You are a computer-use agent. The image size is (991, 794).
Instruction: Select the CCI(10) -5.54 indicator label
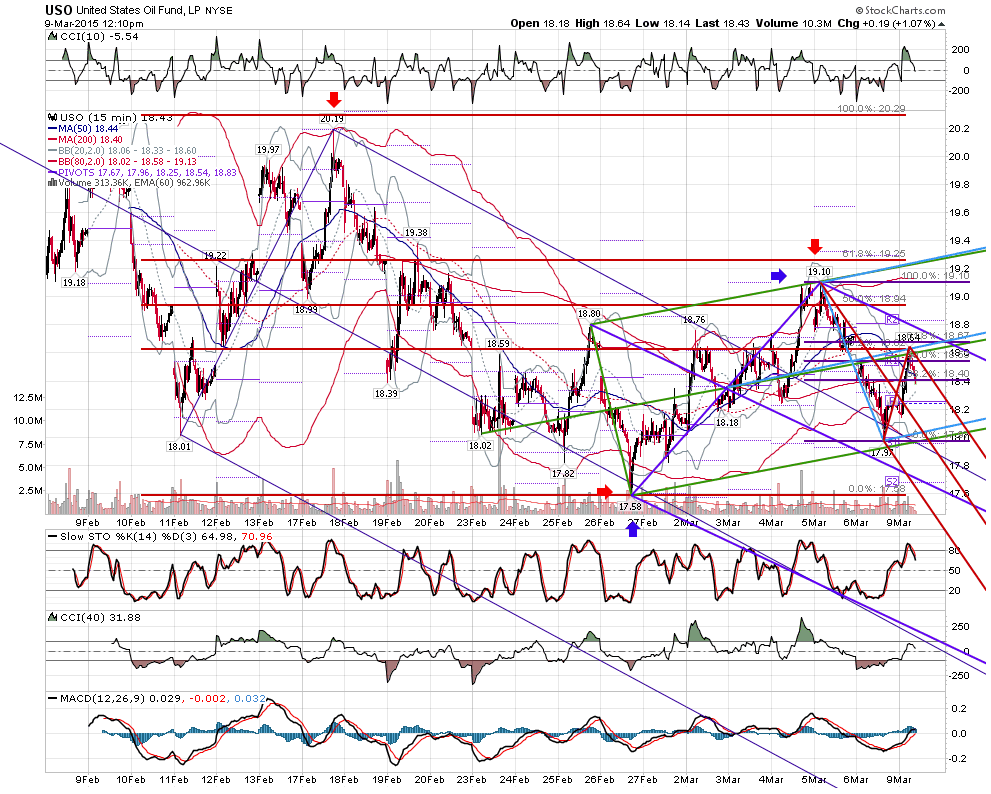pyautogui.click(x=99, y=37)
